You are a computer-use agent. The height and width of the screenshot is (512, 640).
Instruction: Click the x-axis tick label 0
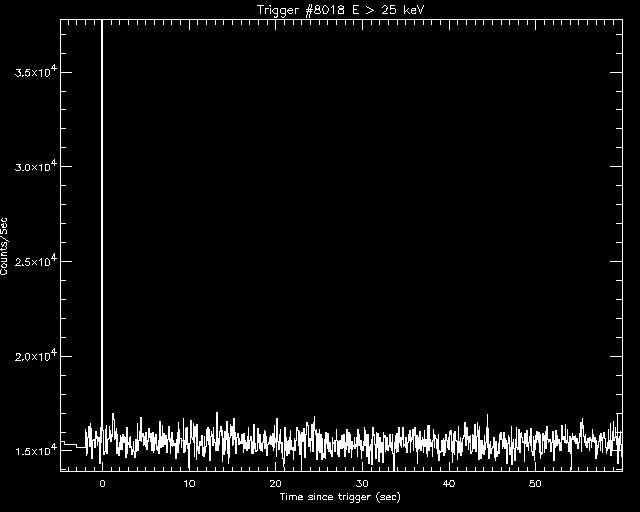coord(102,484)
